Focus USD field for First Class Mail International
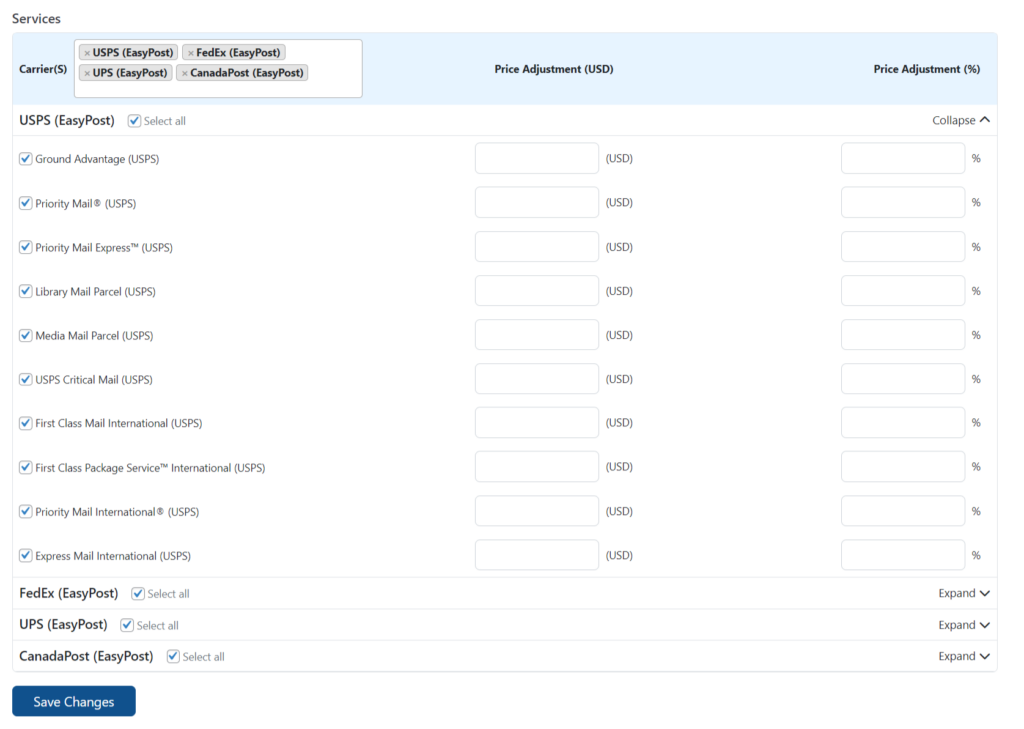Viewport: 1024px width, 729px height. [537, 423]
